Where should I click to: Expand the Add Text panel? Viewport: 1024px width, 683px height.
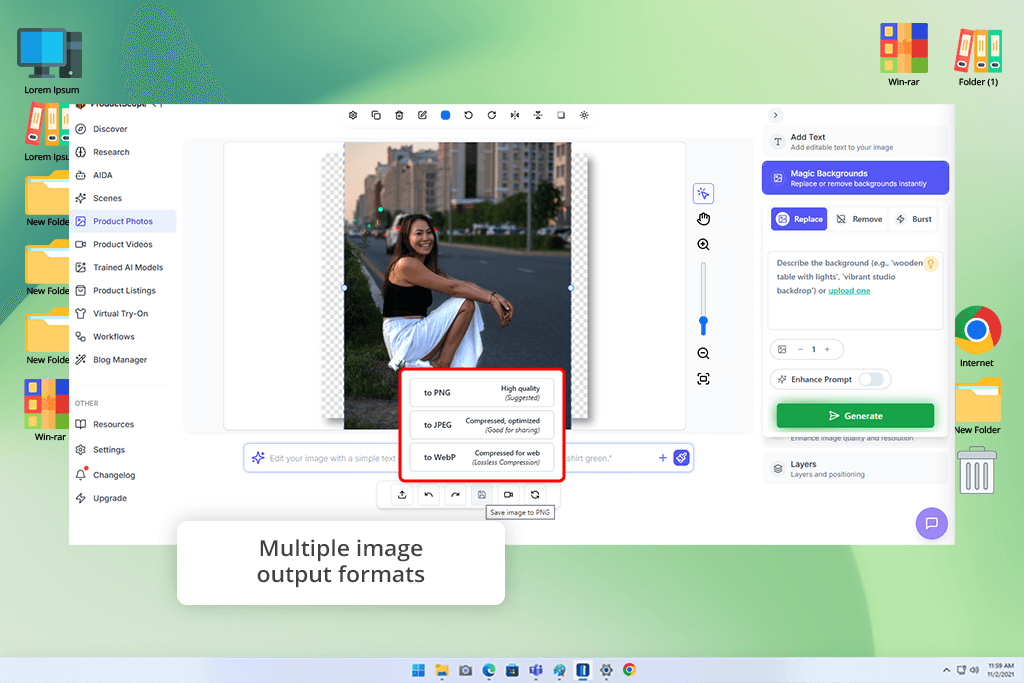[x=855, y=142]
